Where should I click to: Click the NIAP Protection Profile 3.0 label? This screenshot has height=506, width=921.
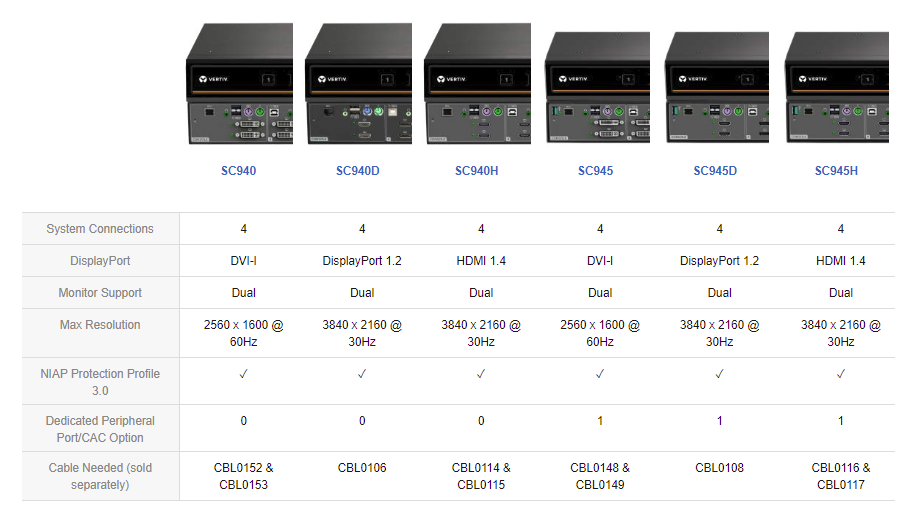[100, 382]
